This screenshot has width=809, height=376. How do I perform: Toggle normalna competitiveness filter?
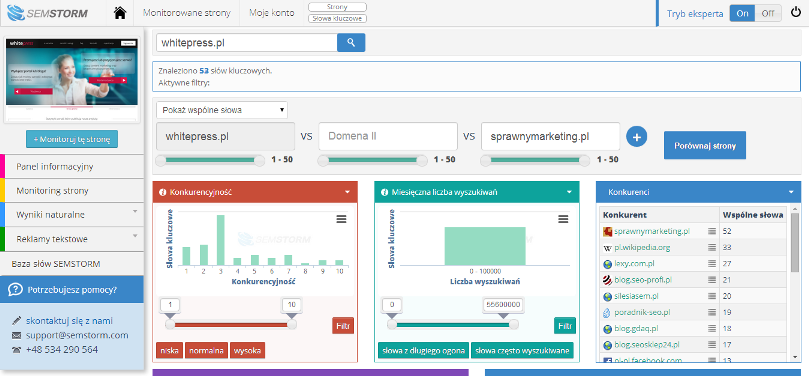tap(206, 351)
